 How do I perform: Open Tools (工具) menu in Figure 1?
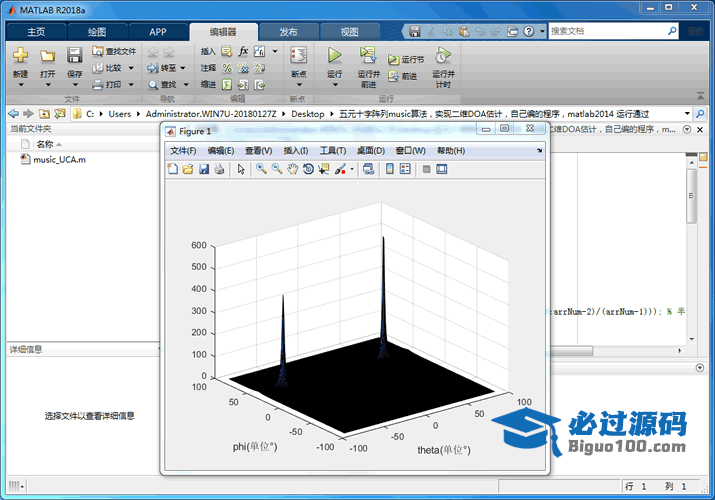pos(333,150)
